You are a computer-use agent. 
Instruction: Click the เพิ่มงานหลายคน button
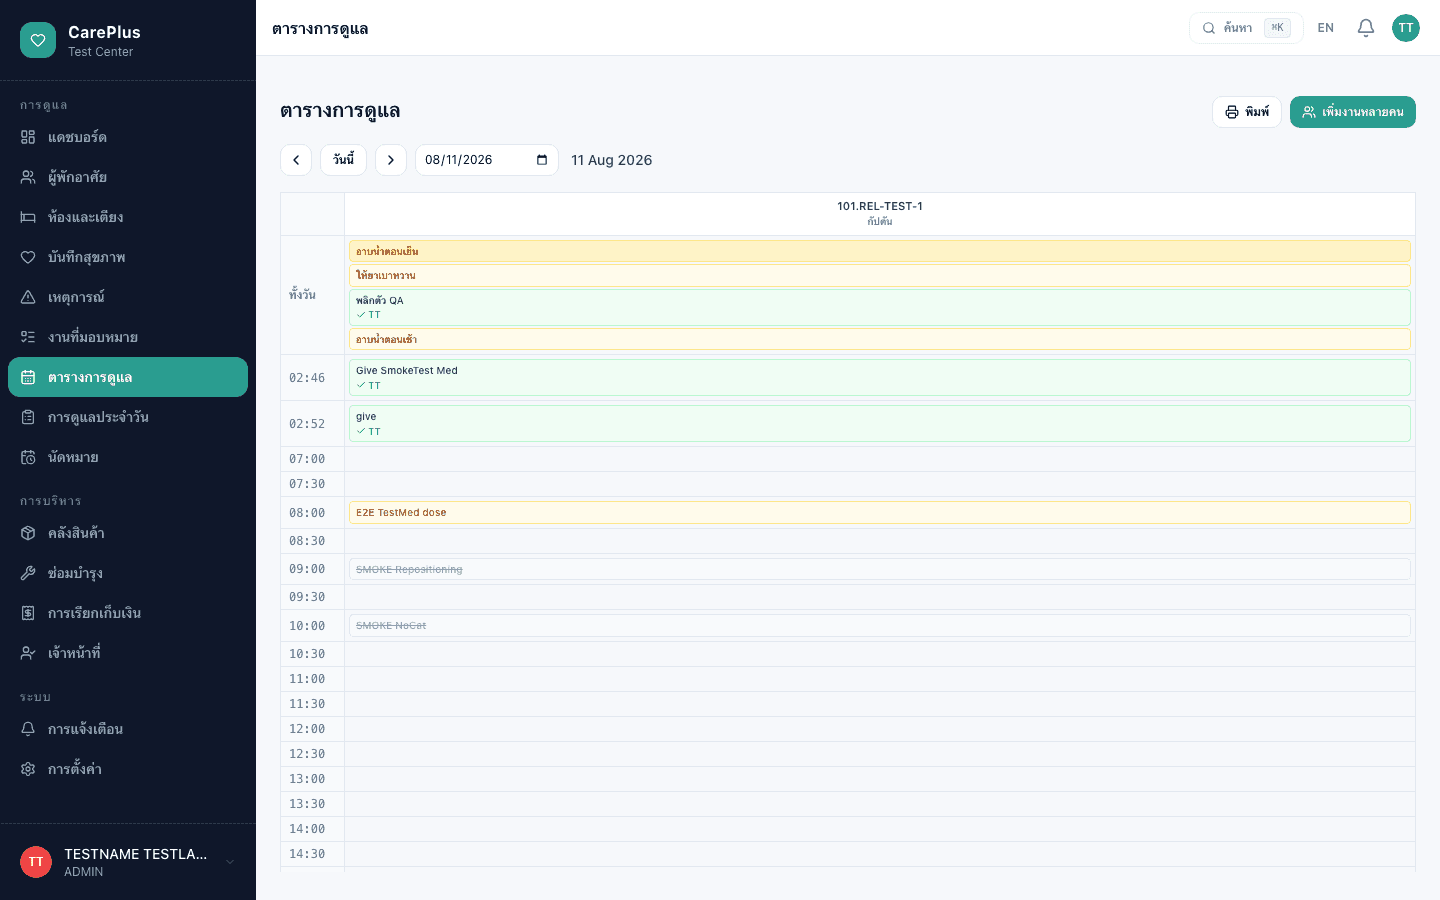(1353, 112)
